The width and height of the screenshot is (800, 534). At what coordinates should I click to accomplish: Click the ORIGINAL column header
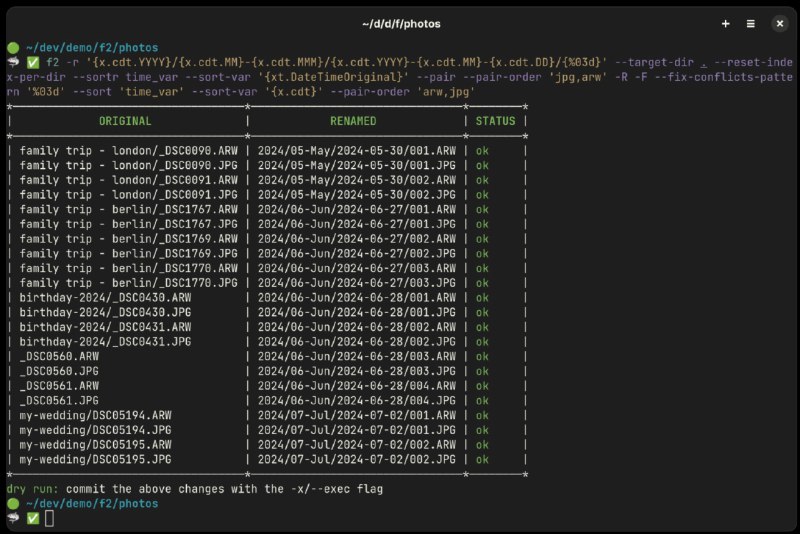pyautogui.click(x=125, y=121)
